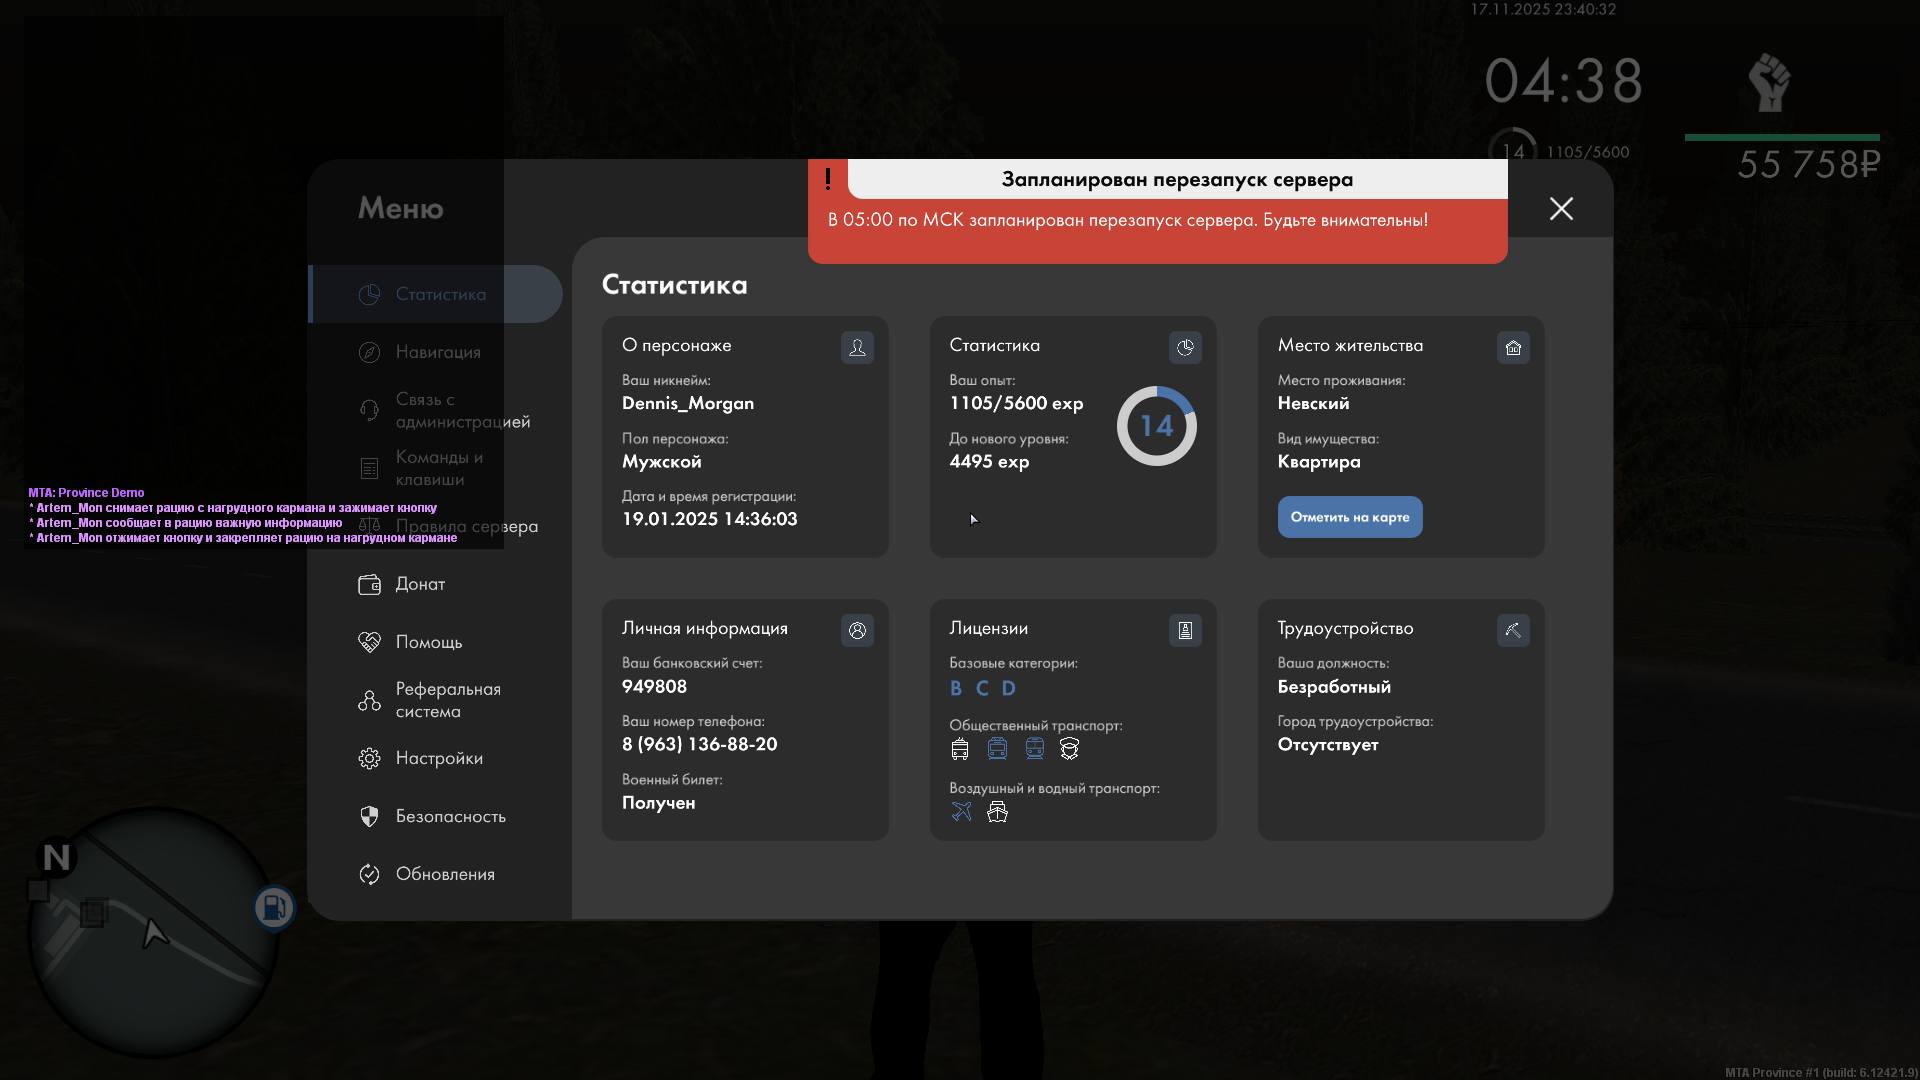Click the document icon in the Лицензии card
Viewport: 1920px width, 1080px height.
[x=1185, y=630]
